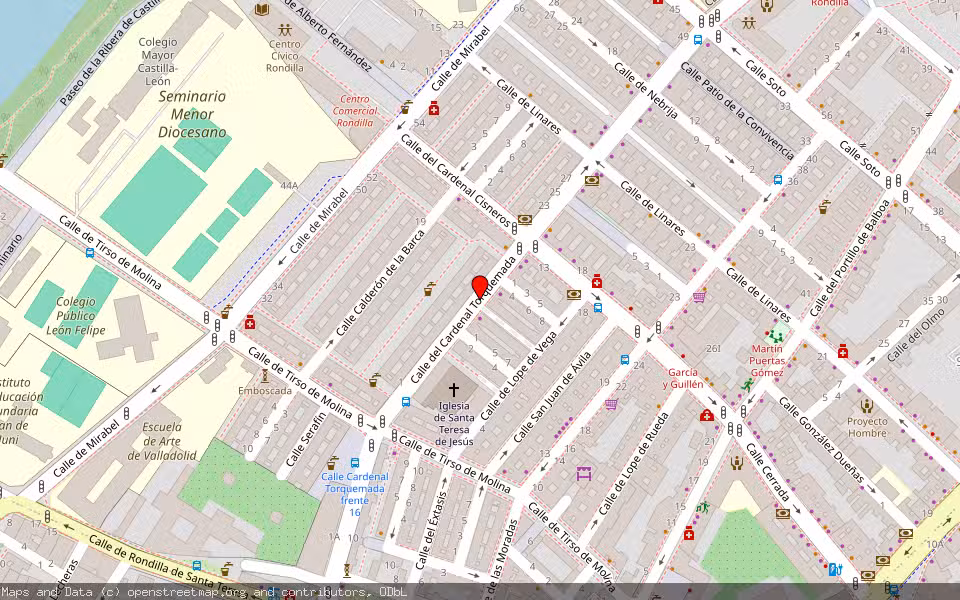
Task: Select the Proyecto Hombre facility icon
Action: (865, 406)
